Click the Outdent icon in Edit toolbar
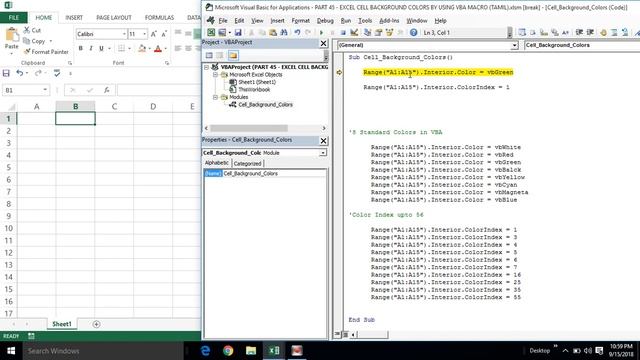Screen dimensions: 640x360 point(590,32)
